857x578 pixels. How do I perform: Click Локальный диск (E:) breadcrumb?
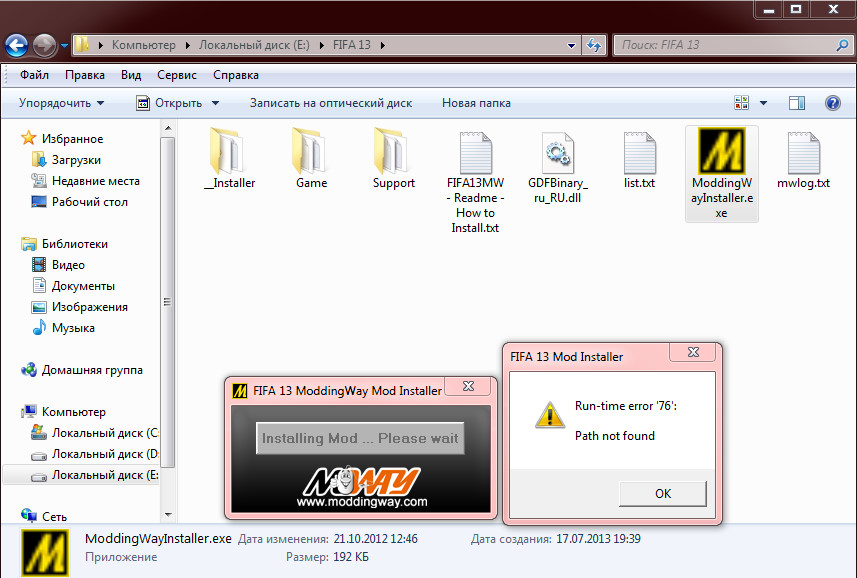(254, 45)
